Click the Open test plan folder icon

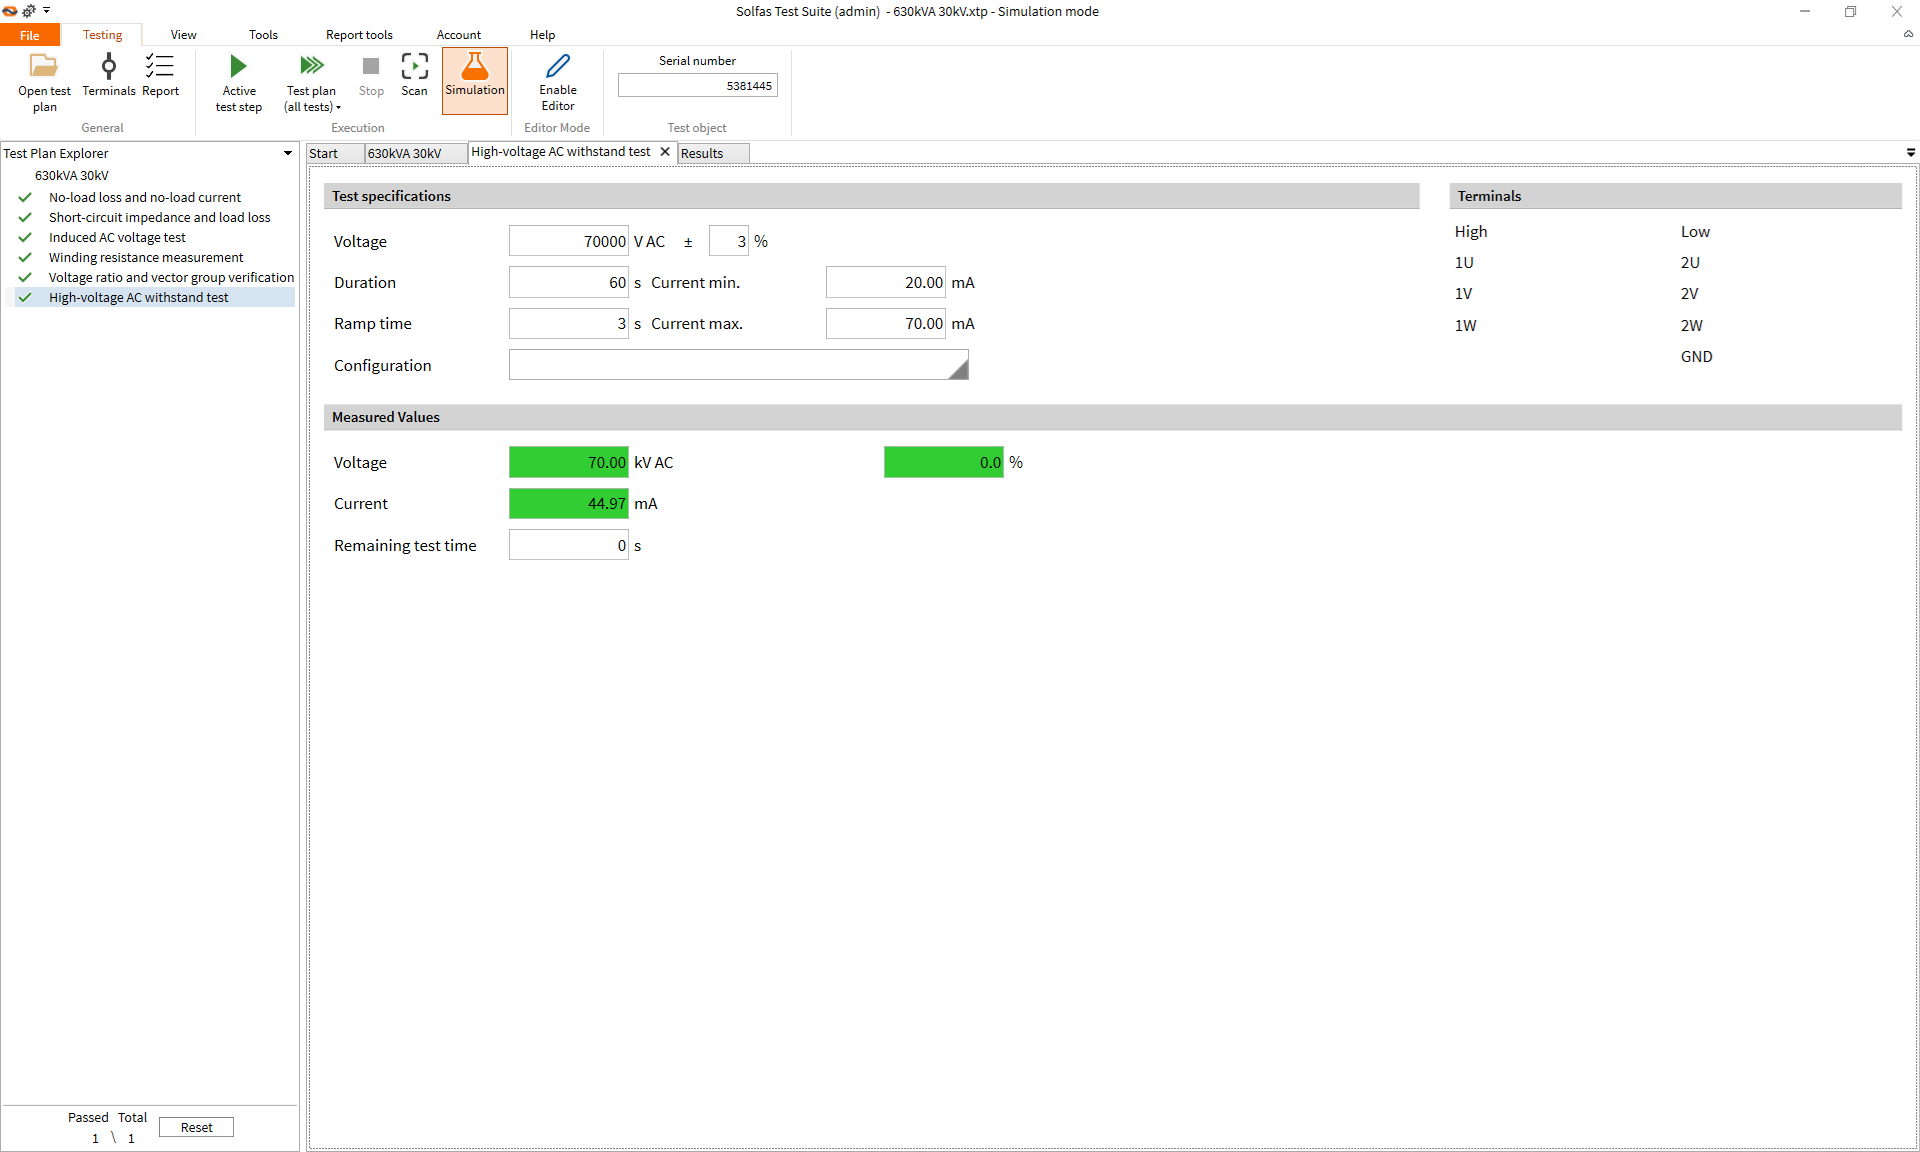[44, 67]
